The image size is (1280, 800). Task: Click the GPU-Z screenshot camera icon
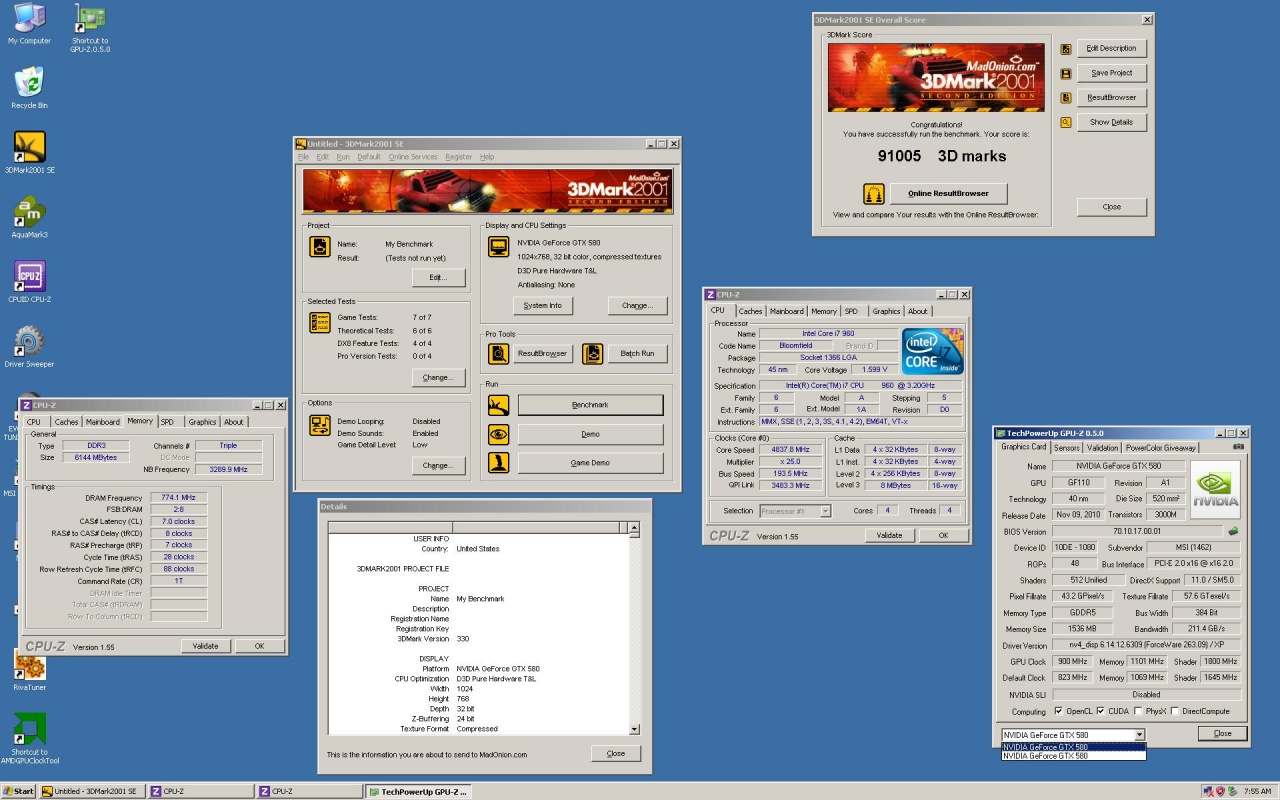1239,447
